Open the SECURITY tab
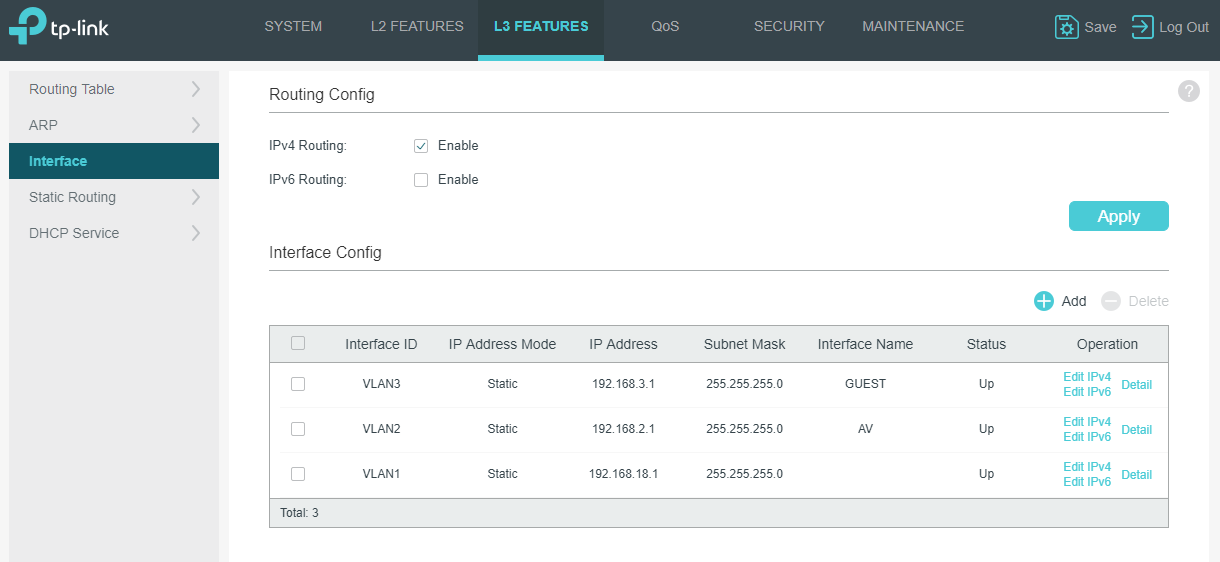This screenshot has width=1220, height=562. tap(789, 27)
